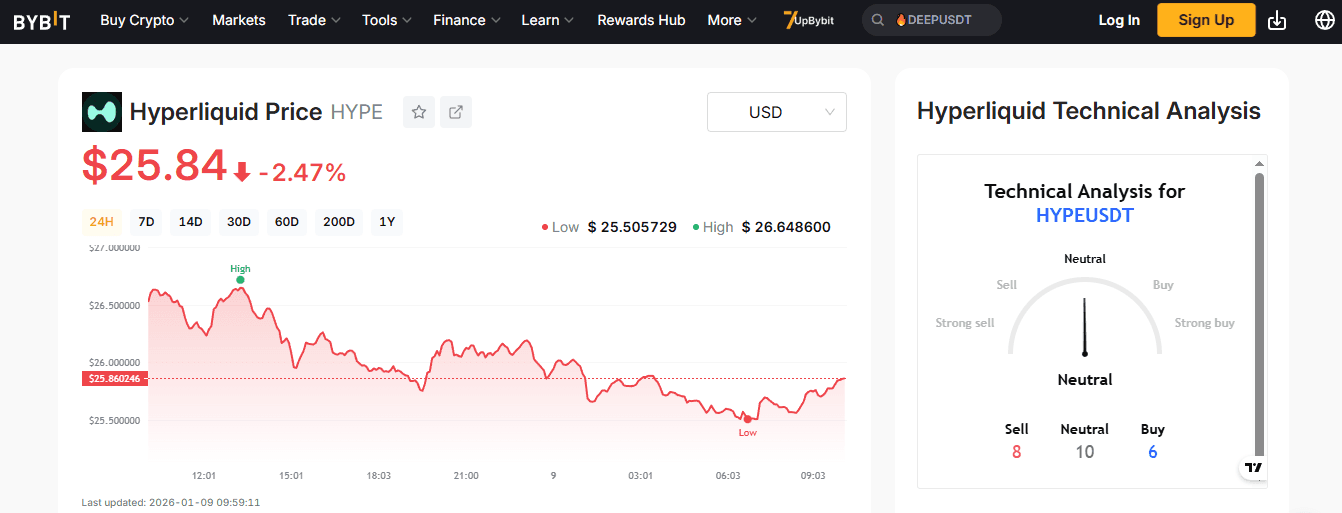Image resolution: width=1342 pixels, height=513 pixels.
Task: Open the Learn dropdown menu
Action: (548, 20)
